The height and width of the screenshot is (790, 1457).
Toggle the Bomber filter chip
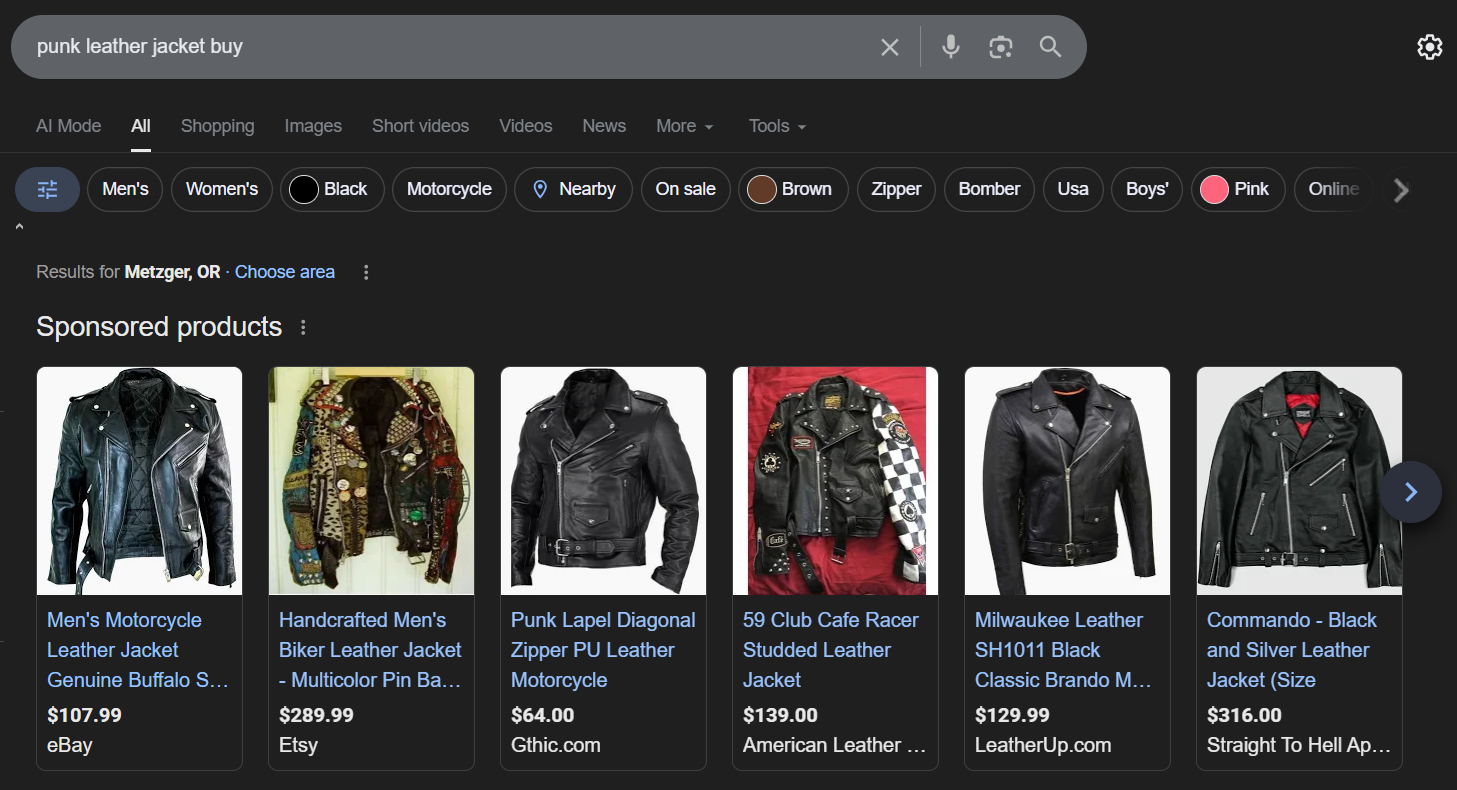(990, 189)
